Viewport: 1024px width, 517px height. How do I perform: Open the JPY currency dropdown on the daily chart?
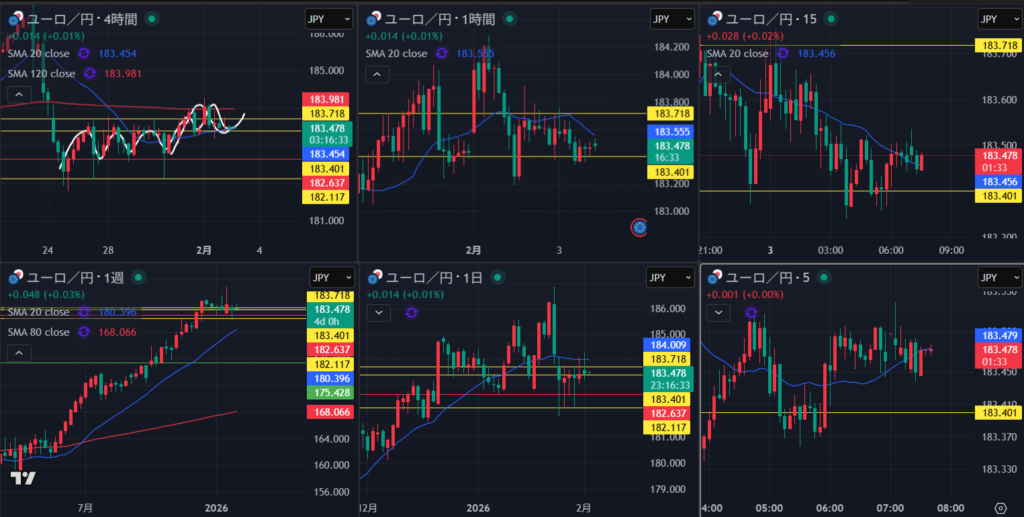click(x=663, y=278)
